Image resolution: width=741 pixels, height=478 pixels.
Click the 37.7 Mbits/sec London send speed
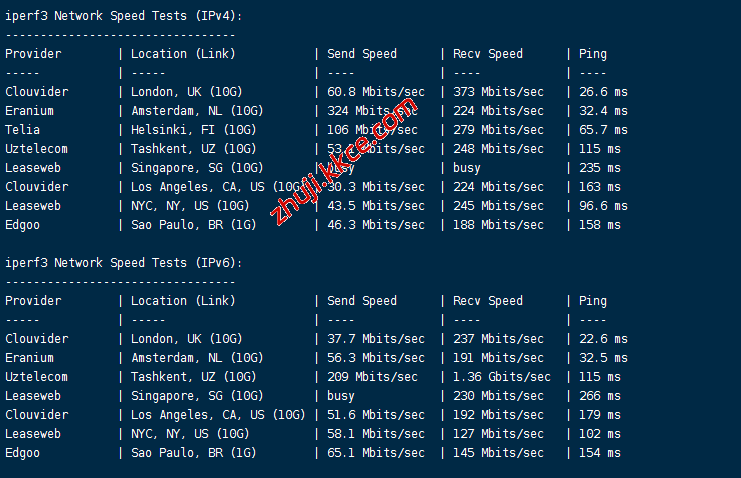click(376, 339)
